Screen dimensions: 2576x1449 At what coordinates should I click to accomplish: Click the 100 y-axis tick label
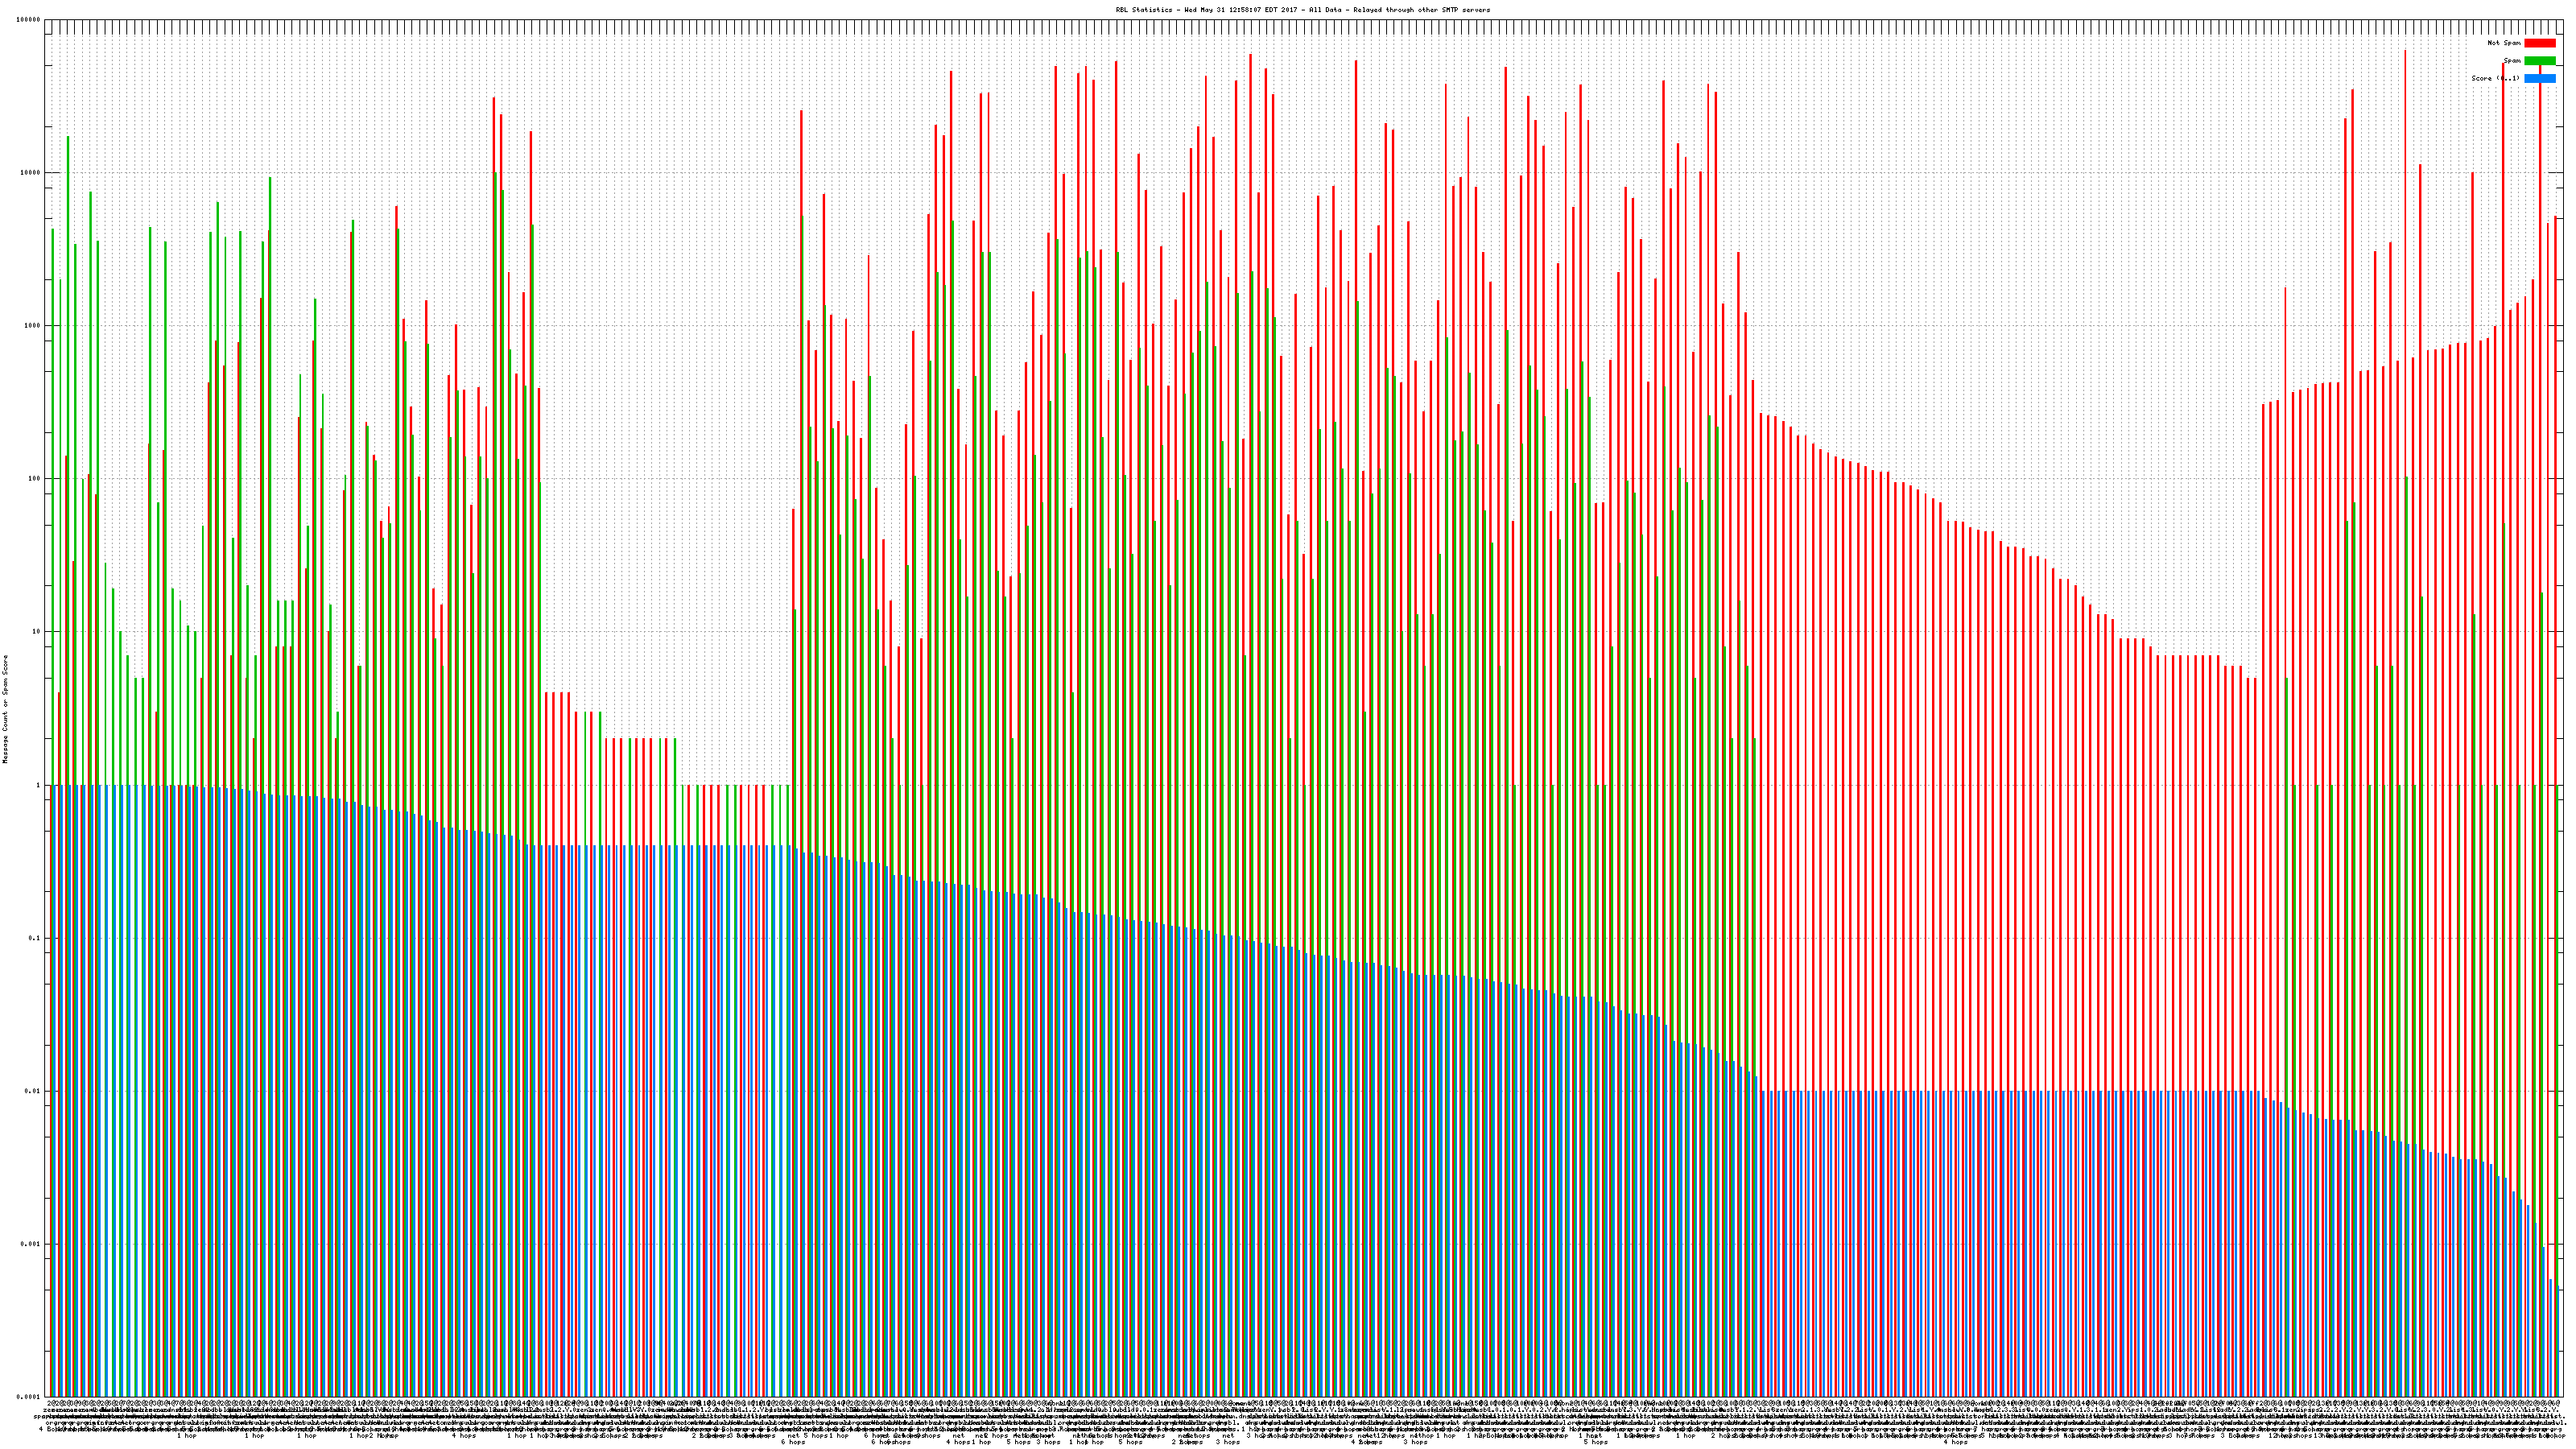(35, 478)
